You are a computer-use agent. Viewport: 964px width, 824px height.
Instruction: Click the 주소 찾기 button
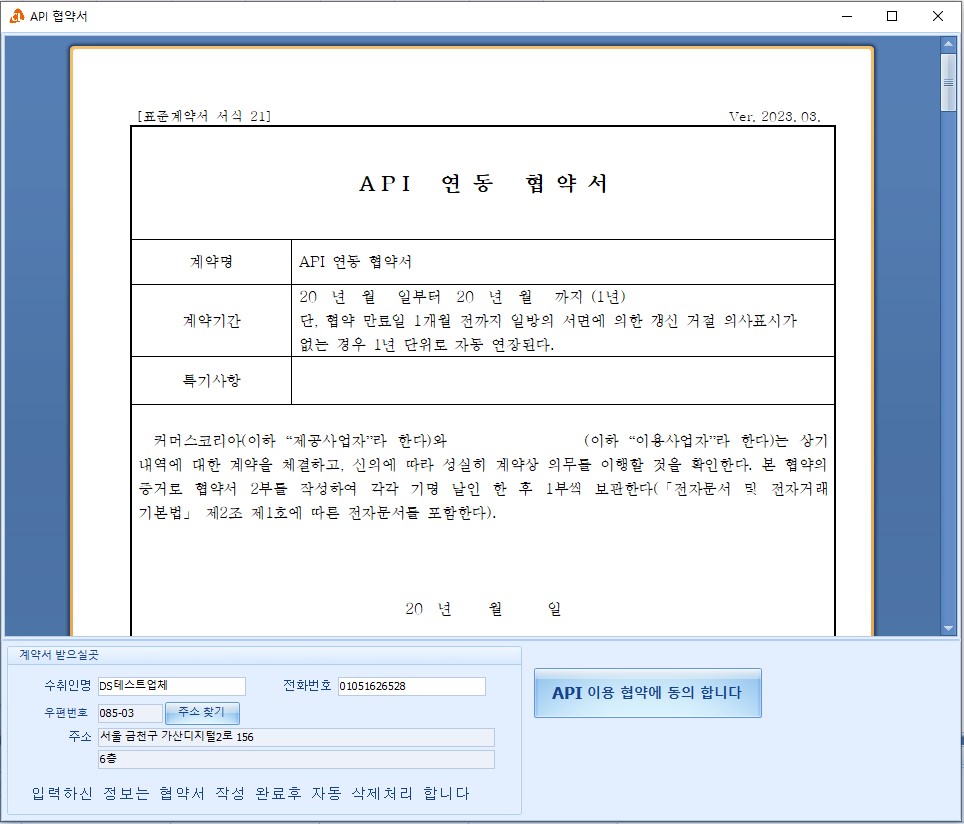pos(202,713)
